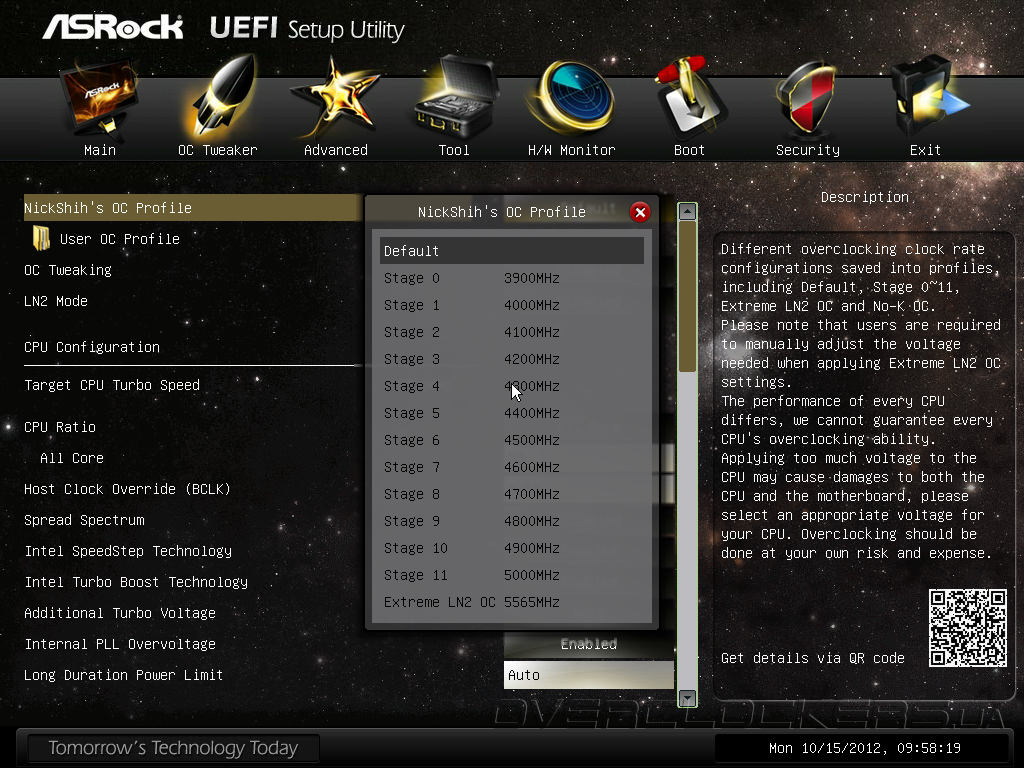Switch to the Boot tab label
This screenshot has height=768, width=1024.
pyautogui.click(x=690, y=150)
